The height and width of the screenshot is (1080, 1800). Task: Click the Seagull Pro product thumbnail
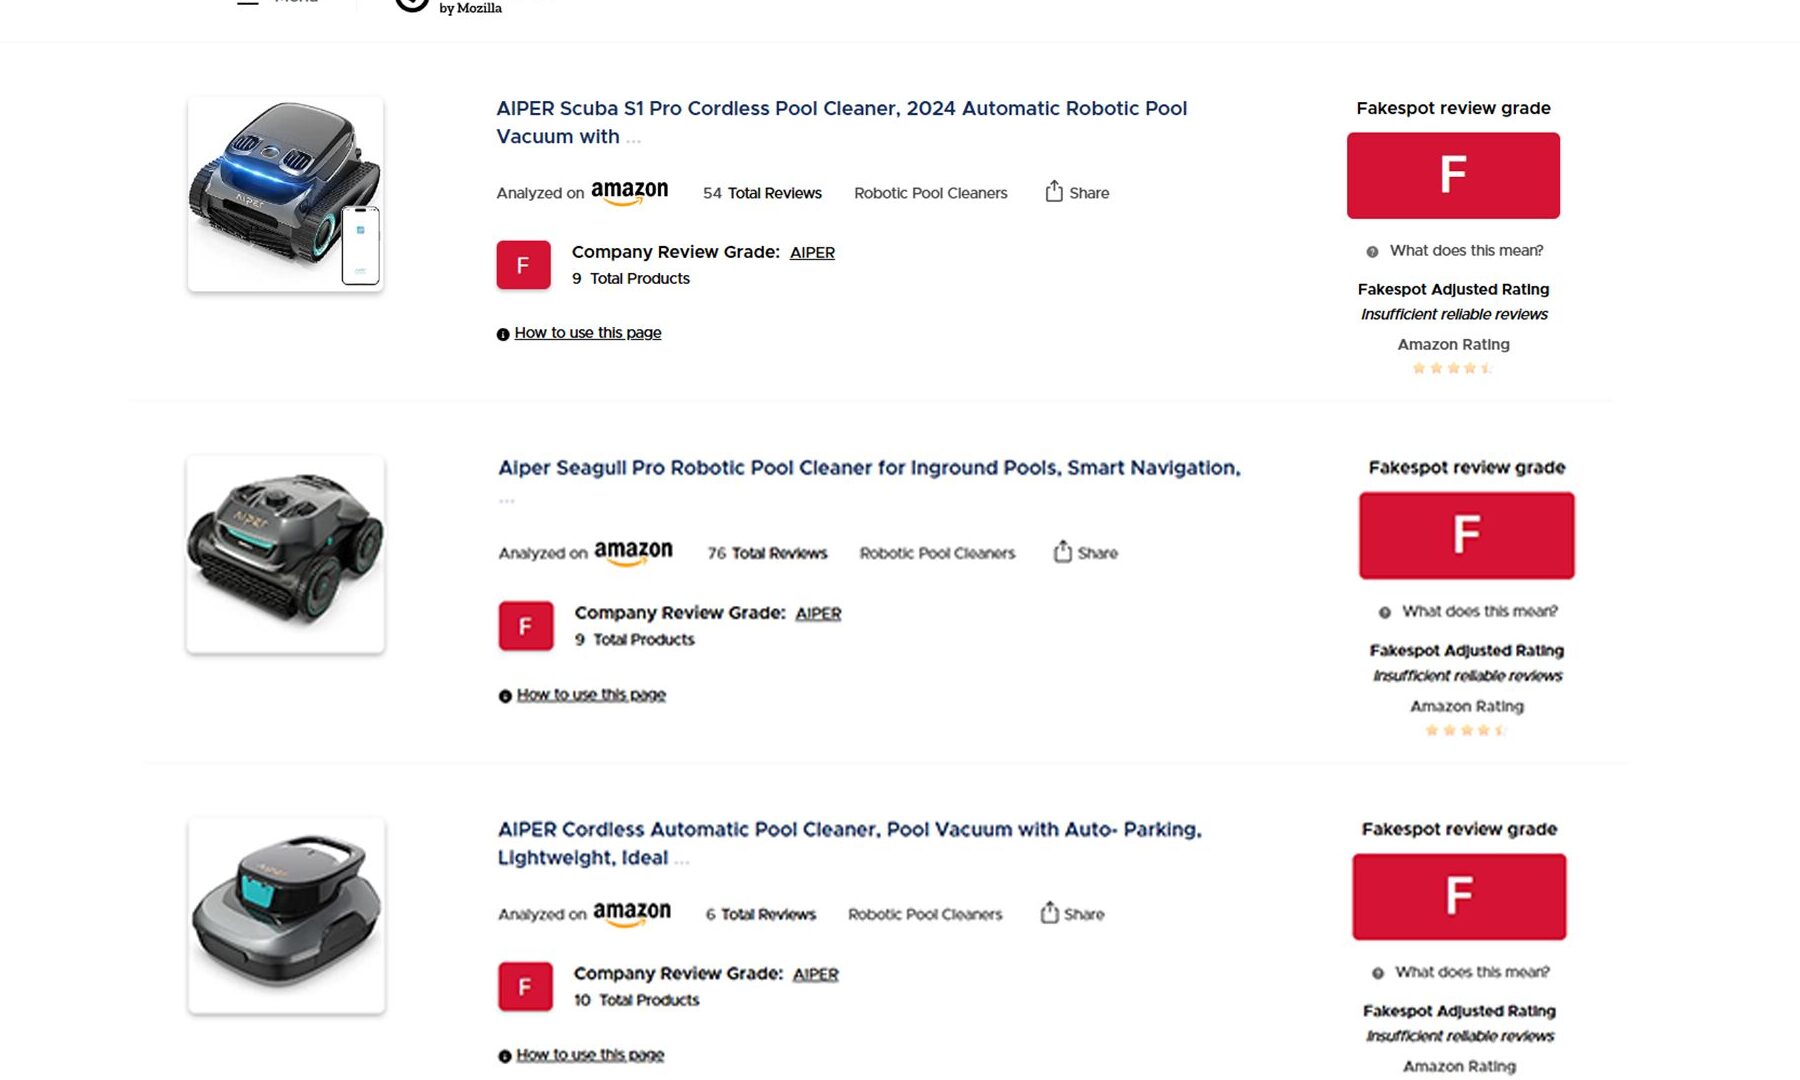(286, 554)
